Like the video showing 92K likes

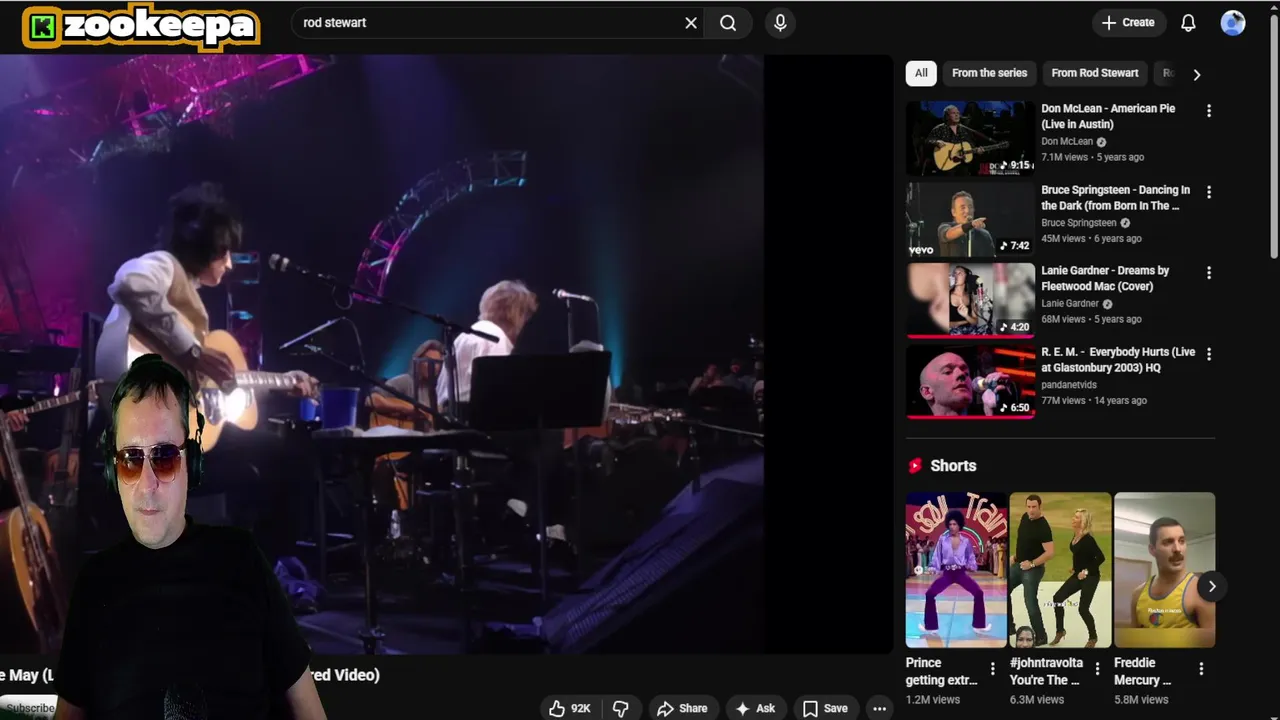(570, 708)
